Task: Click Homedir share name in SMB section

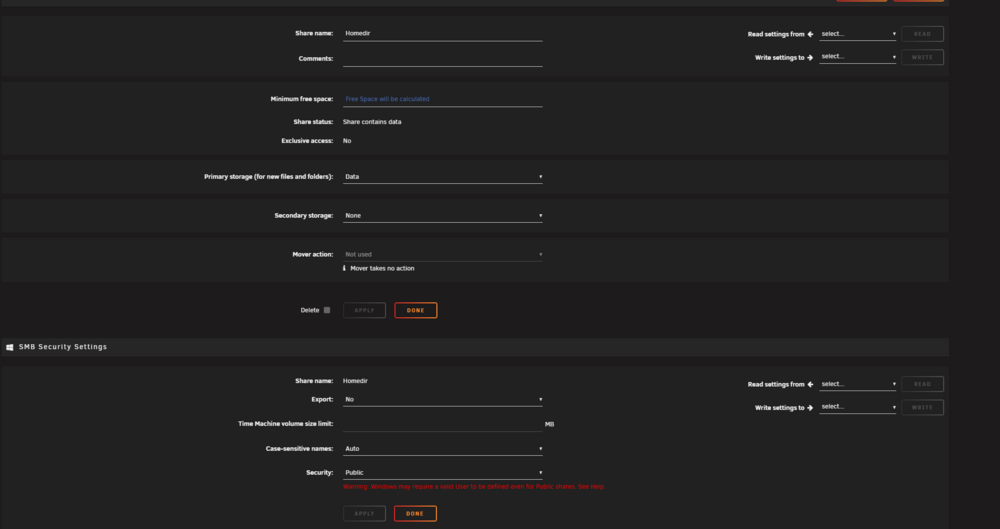Action: 355,381
